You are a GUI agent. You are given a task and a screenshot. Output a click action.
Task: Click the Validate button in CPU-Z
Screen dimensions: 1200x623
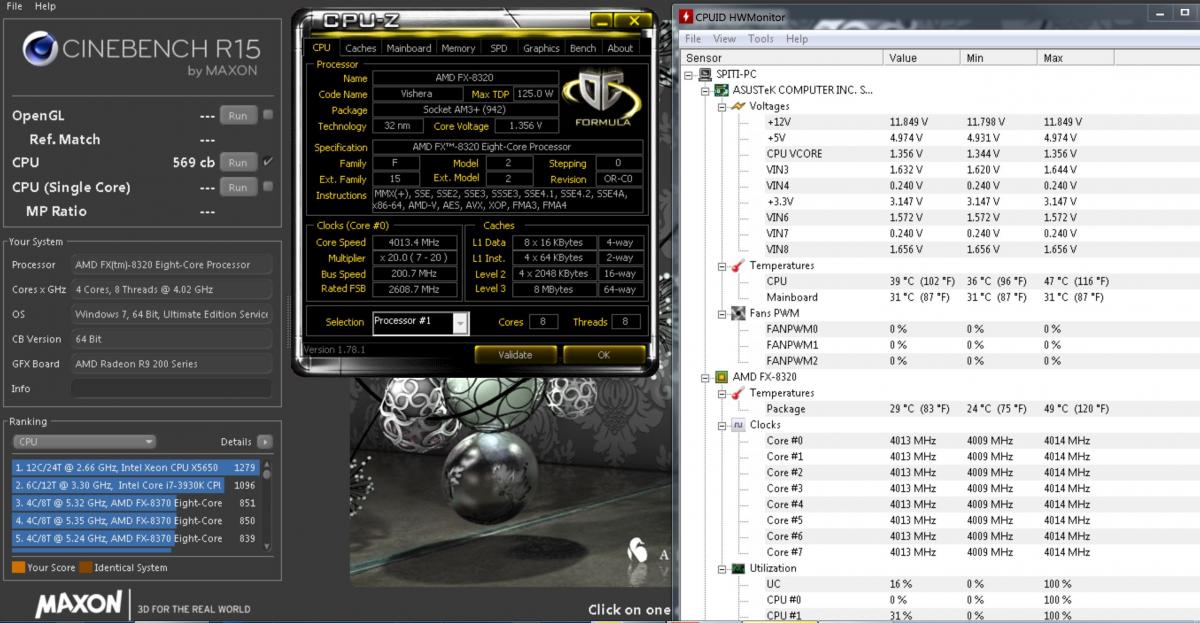515,354
